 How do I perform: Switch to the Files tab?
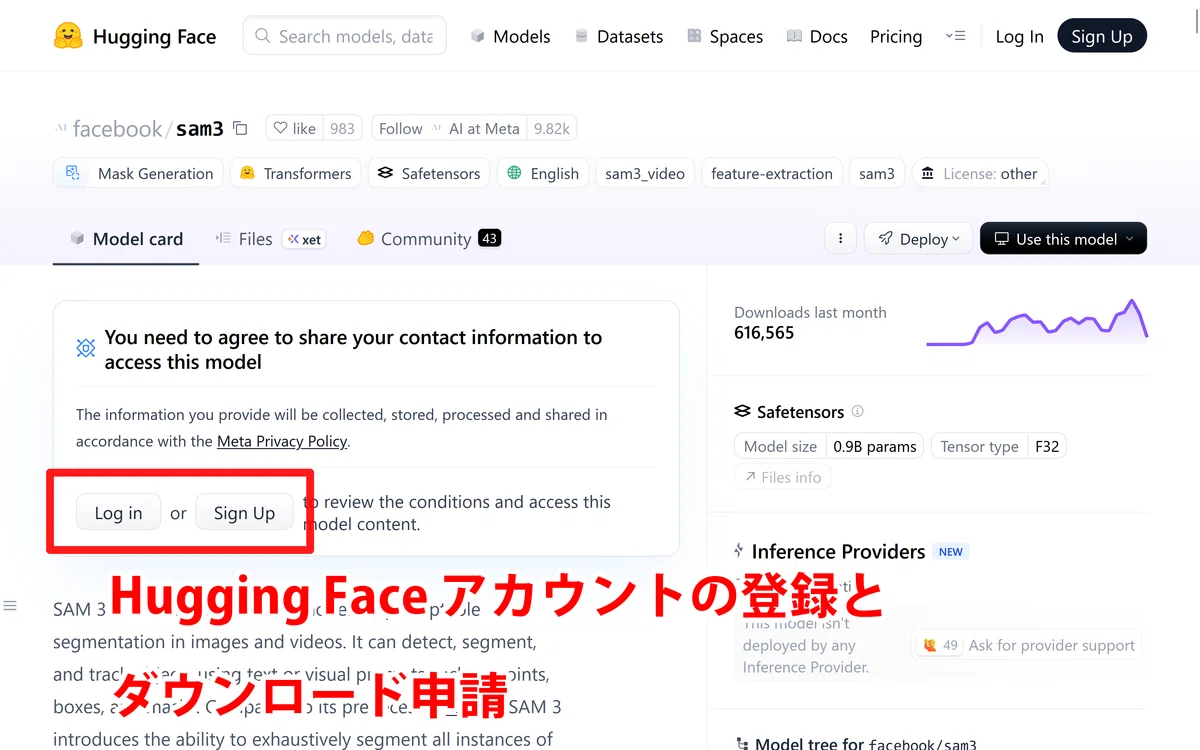coord(270,239)
